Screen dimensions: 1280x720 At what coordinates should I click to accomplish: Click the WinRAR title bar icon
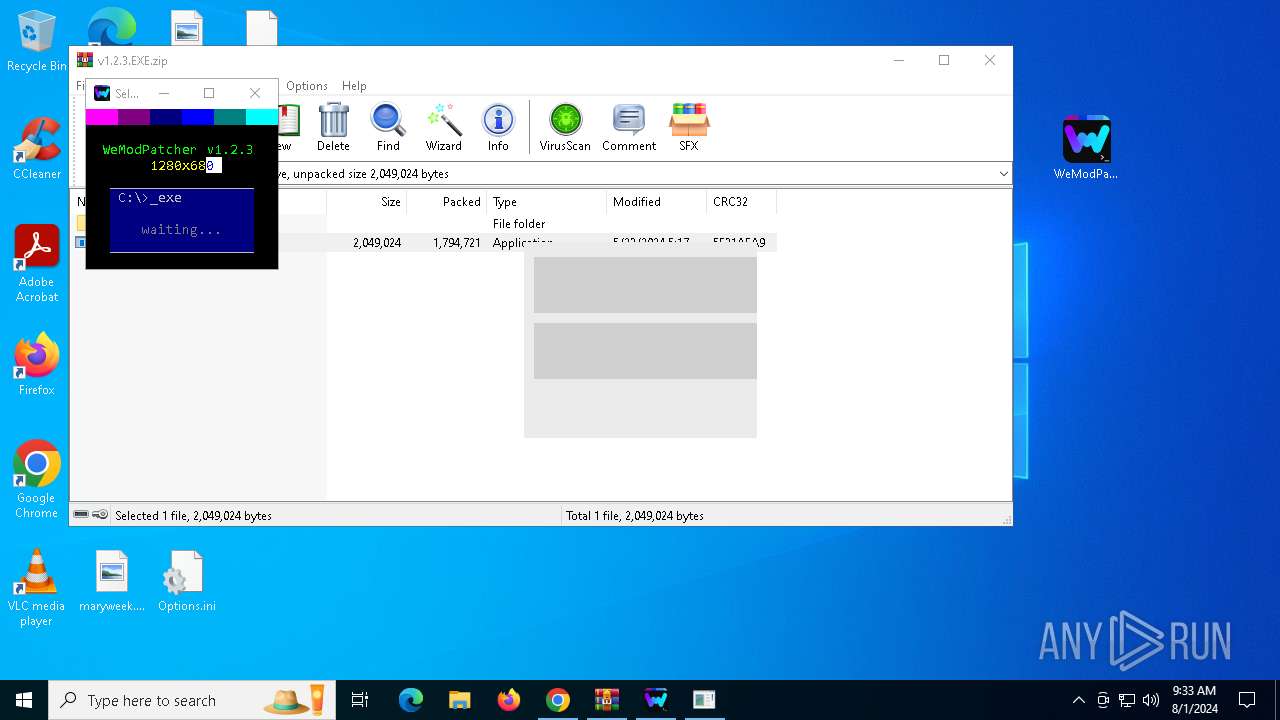click(x=85, y=60)
